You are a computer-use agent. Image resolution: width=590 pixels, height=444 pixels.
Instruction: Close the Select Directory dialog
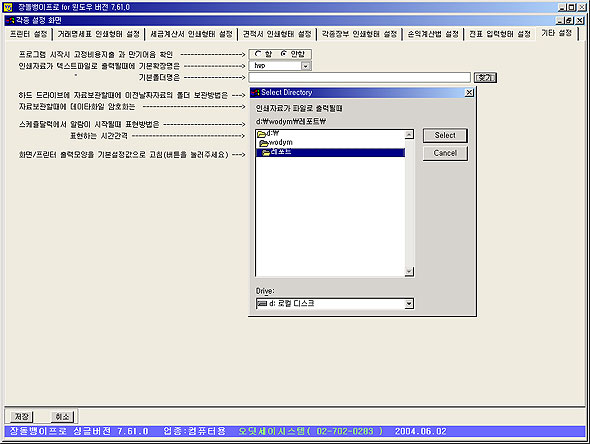[469, 93]
